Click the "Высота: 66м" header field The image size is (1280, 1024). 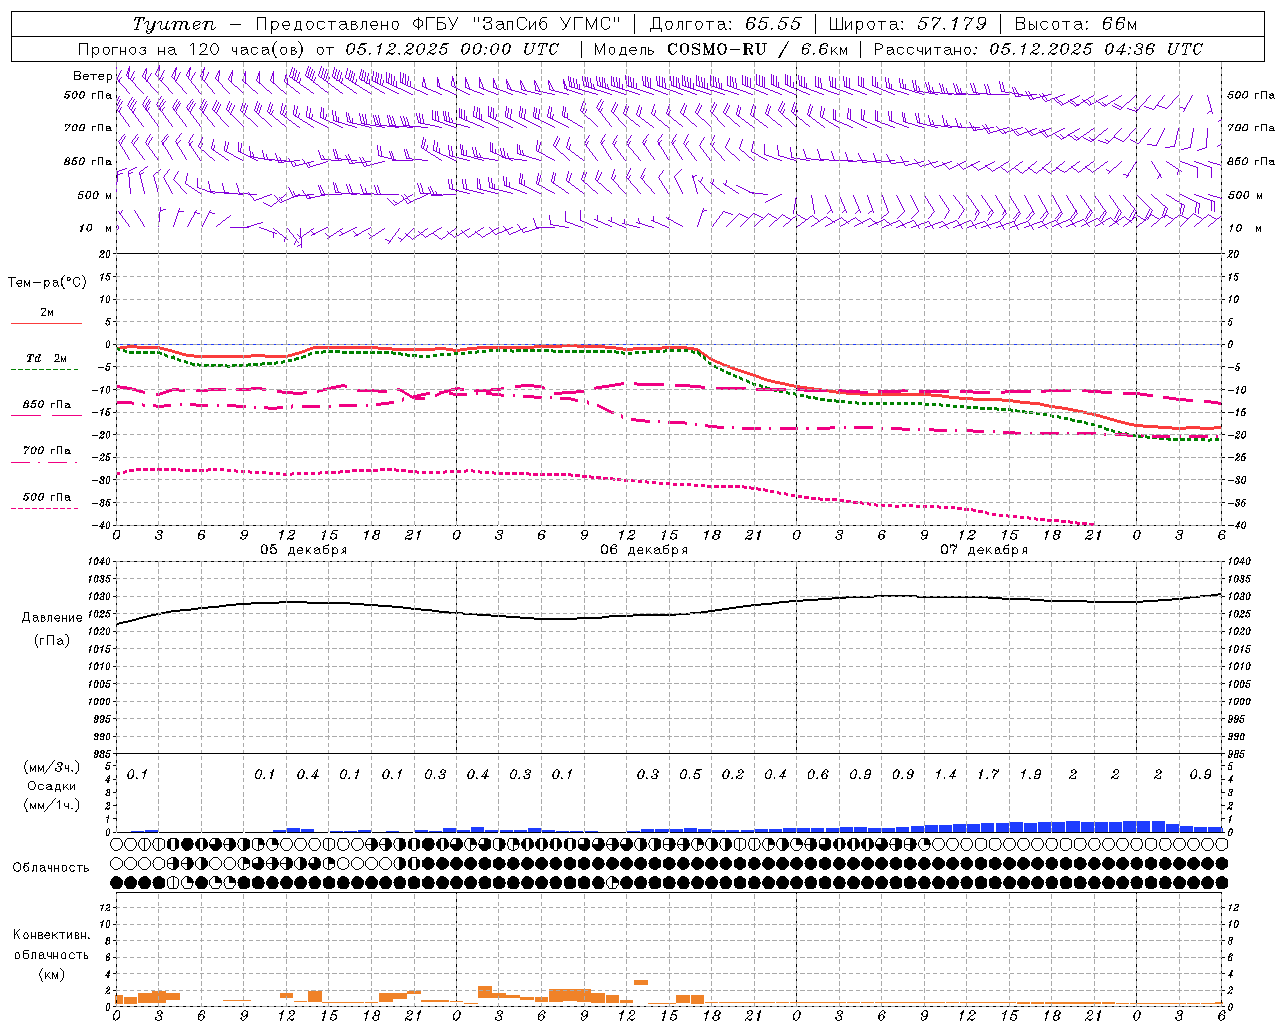pyautogui.click(x=1076, y=24)
